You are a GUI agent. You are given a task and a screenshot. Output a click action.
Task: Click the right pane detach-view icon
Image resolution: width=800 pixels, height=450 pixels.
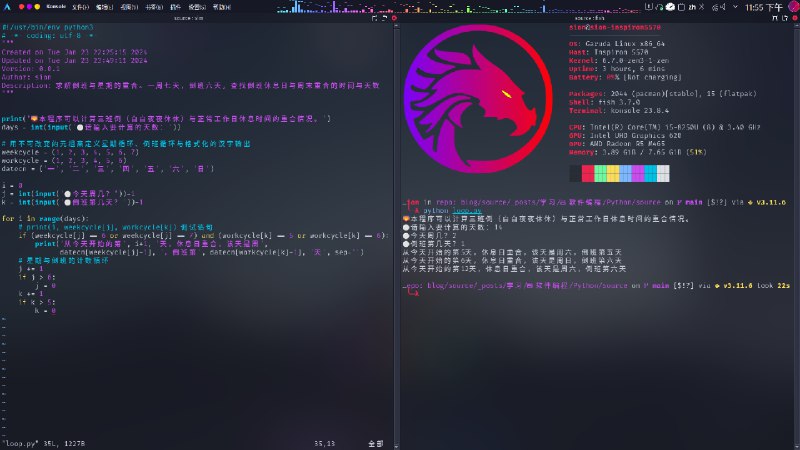(x=785, y=18)
